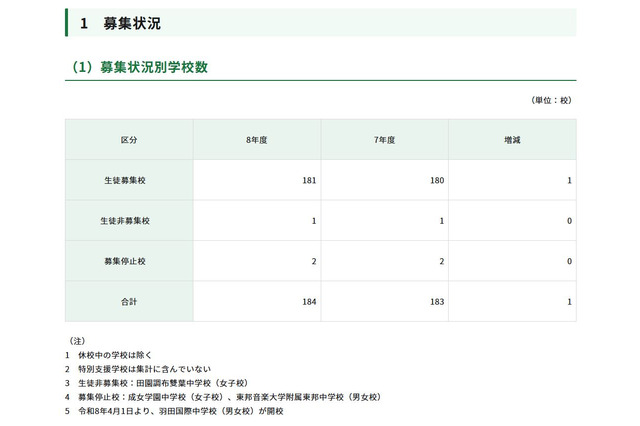Click the "1 募集状況" section heading
The width and height of the screenshot is (640, 426).
coord(119,22)
